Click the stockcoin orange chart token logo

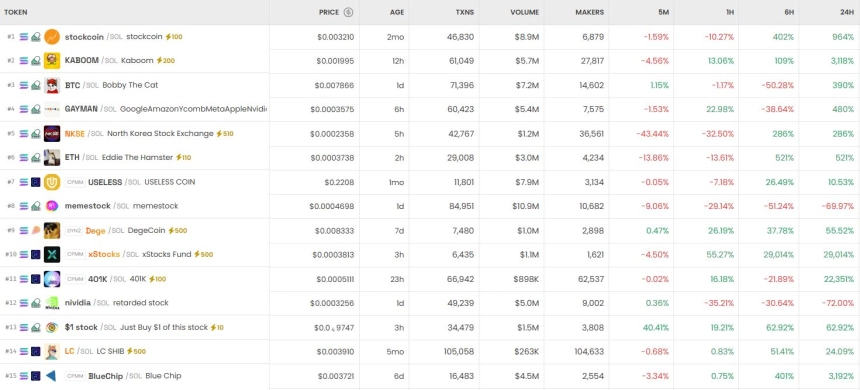(52, 37)
